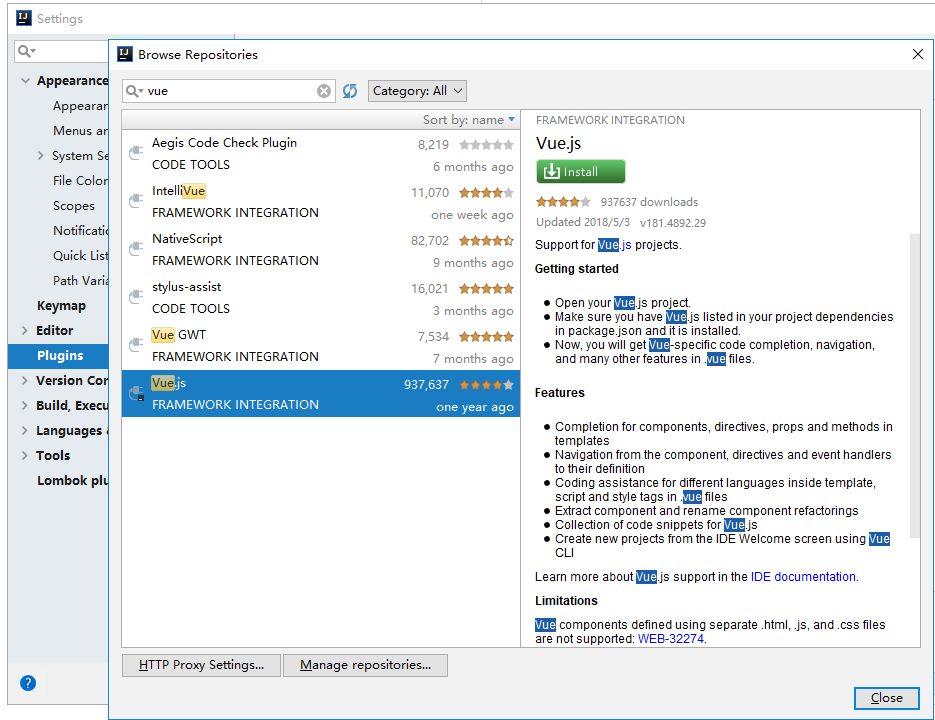
Task: Click the help question mark icon
Action: 27,683
